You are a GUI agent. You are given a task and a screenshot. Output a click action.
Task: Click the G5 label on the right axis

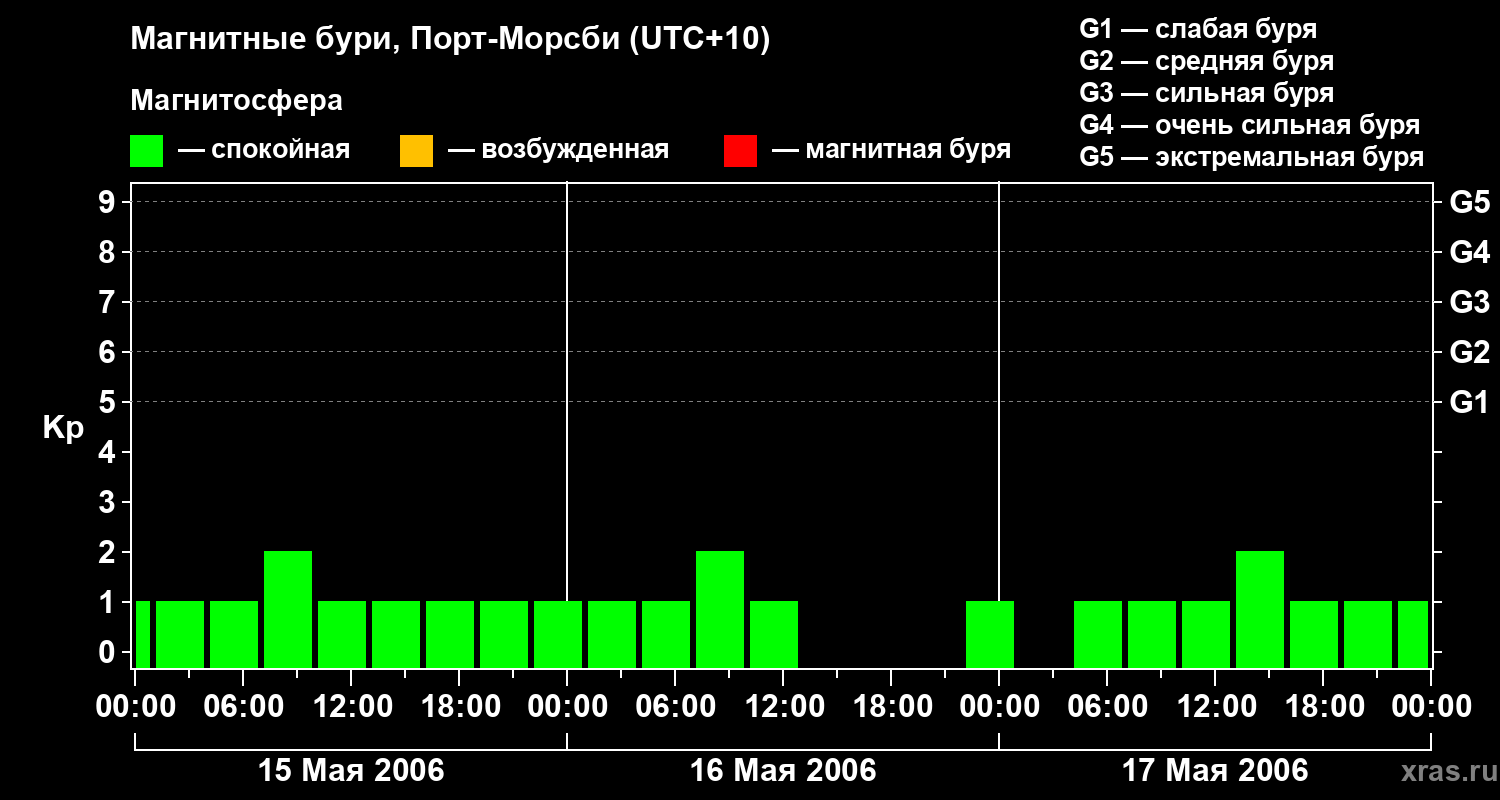click(x=1470, y=202)
